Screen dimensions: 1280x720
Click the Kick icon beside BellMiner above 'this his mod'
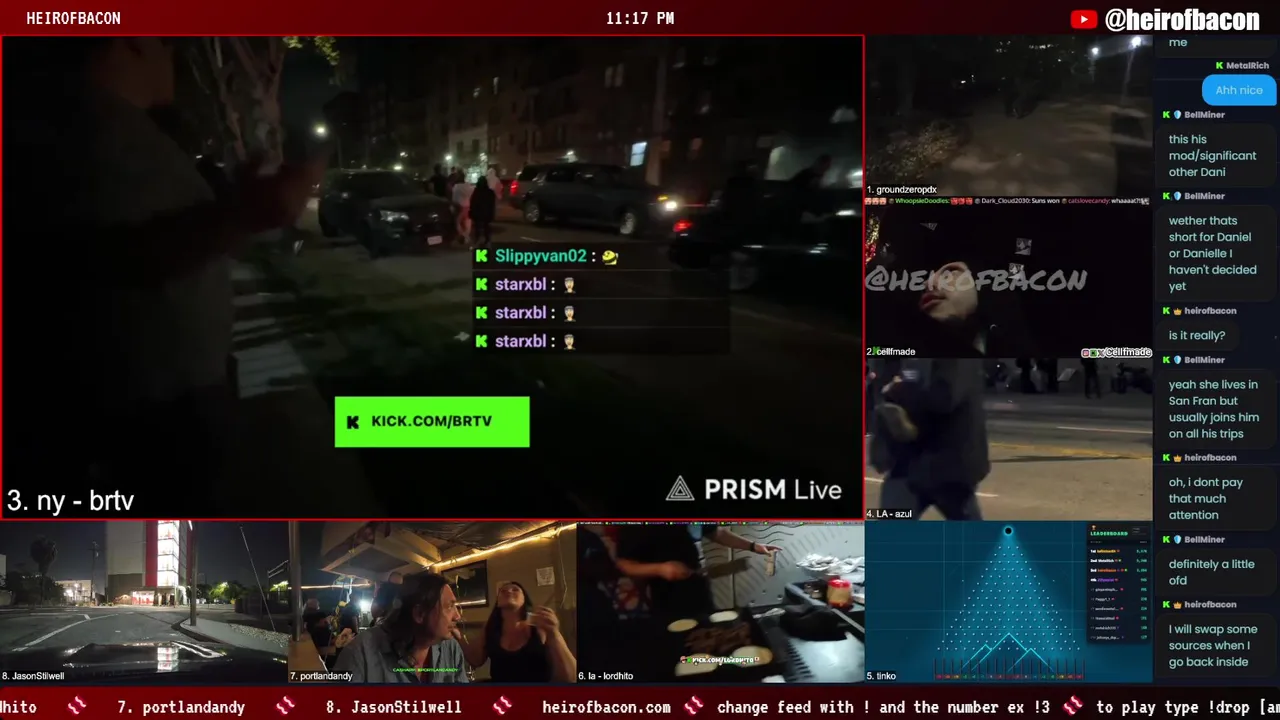(x=1166, y=115)
